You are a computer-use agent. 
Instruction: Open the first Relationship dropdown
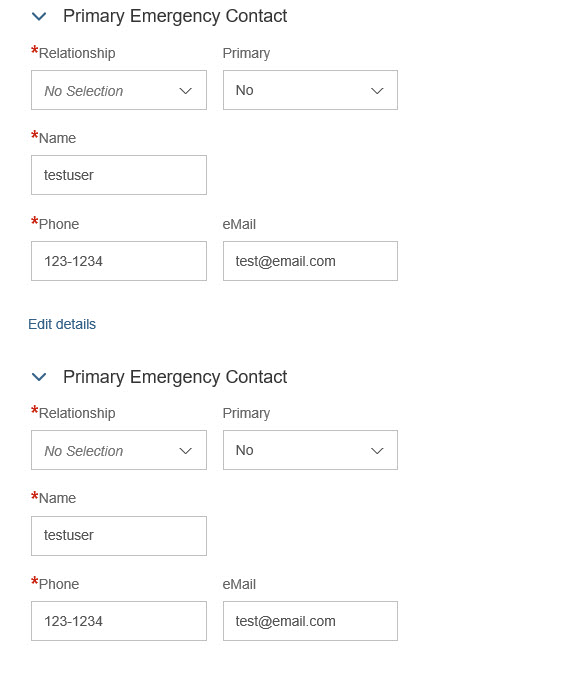click(119, 90)
